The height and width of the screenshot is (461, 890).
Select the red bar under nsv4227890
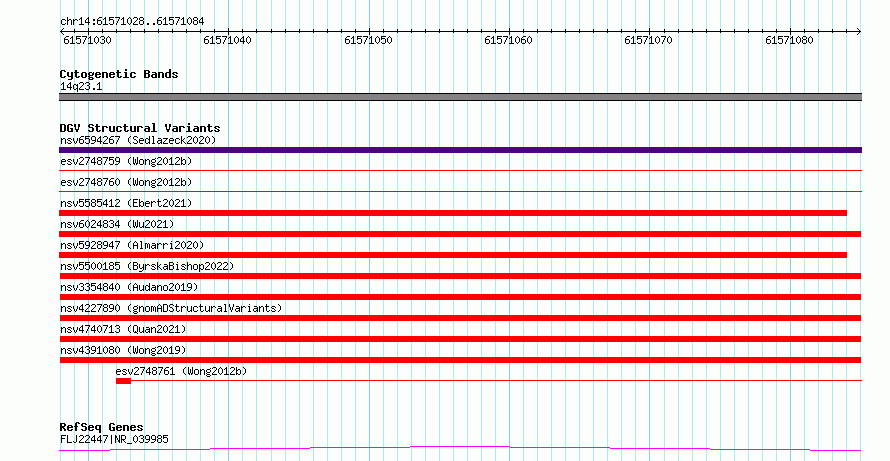coord(460,318)
